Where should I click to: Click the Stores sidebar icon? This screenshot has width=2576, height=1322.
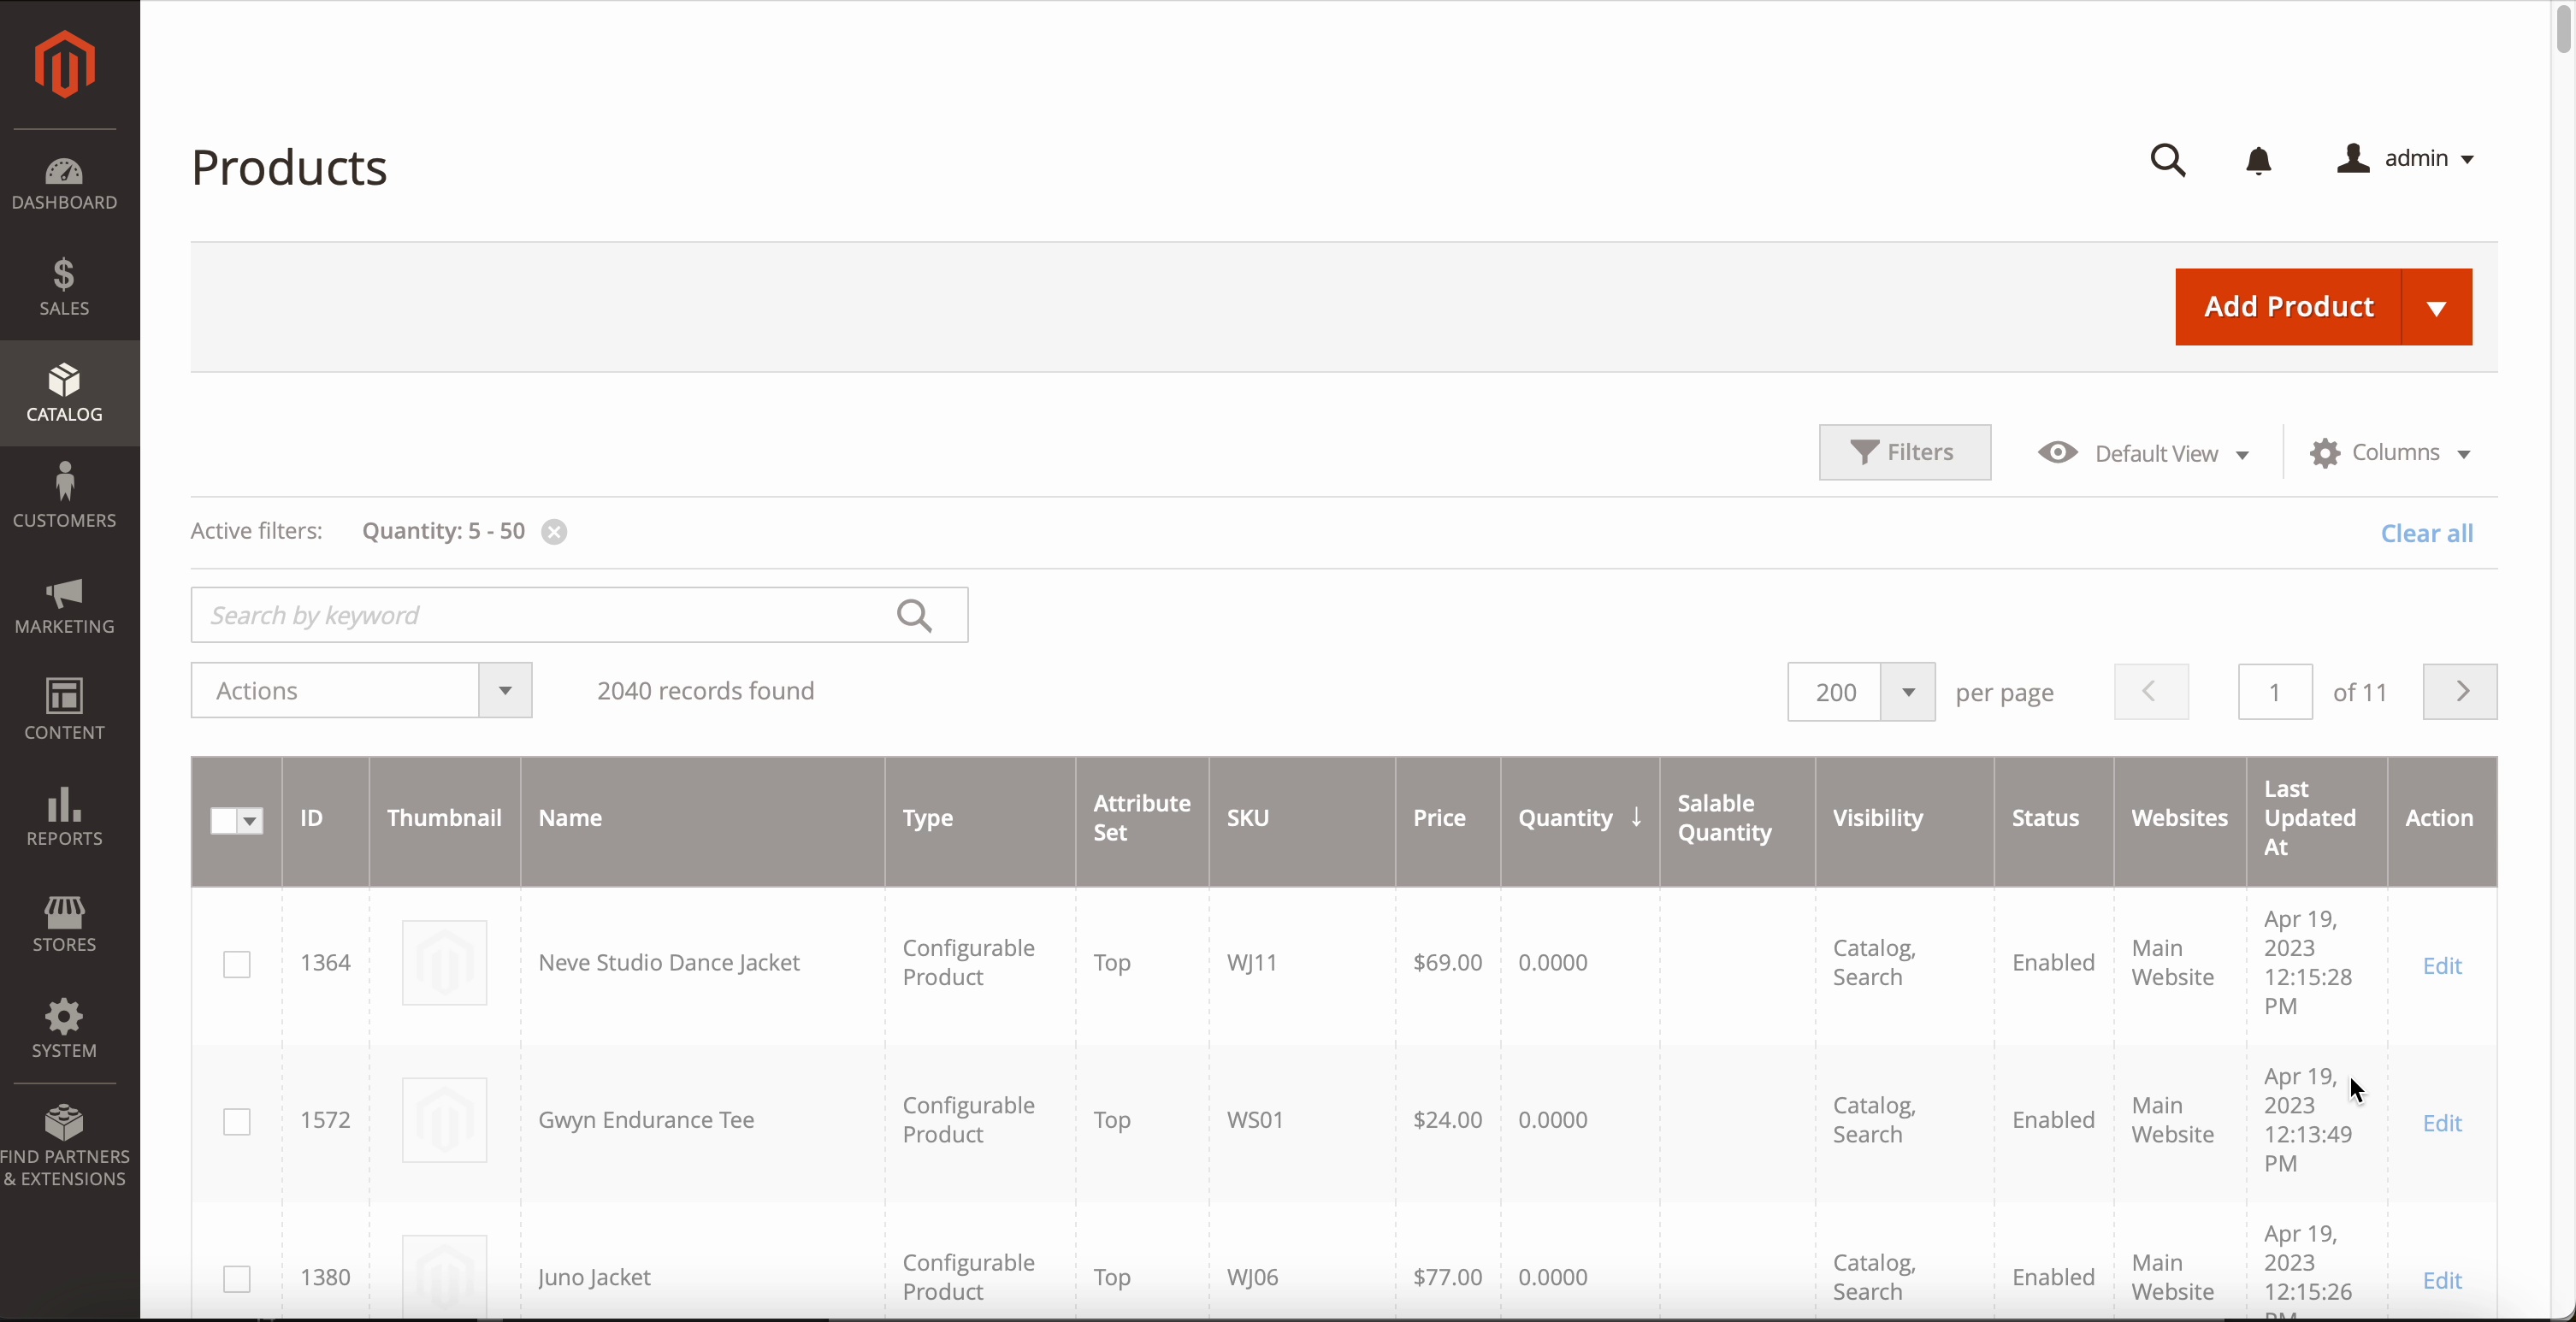(64, 923)
